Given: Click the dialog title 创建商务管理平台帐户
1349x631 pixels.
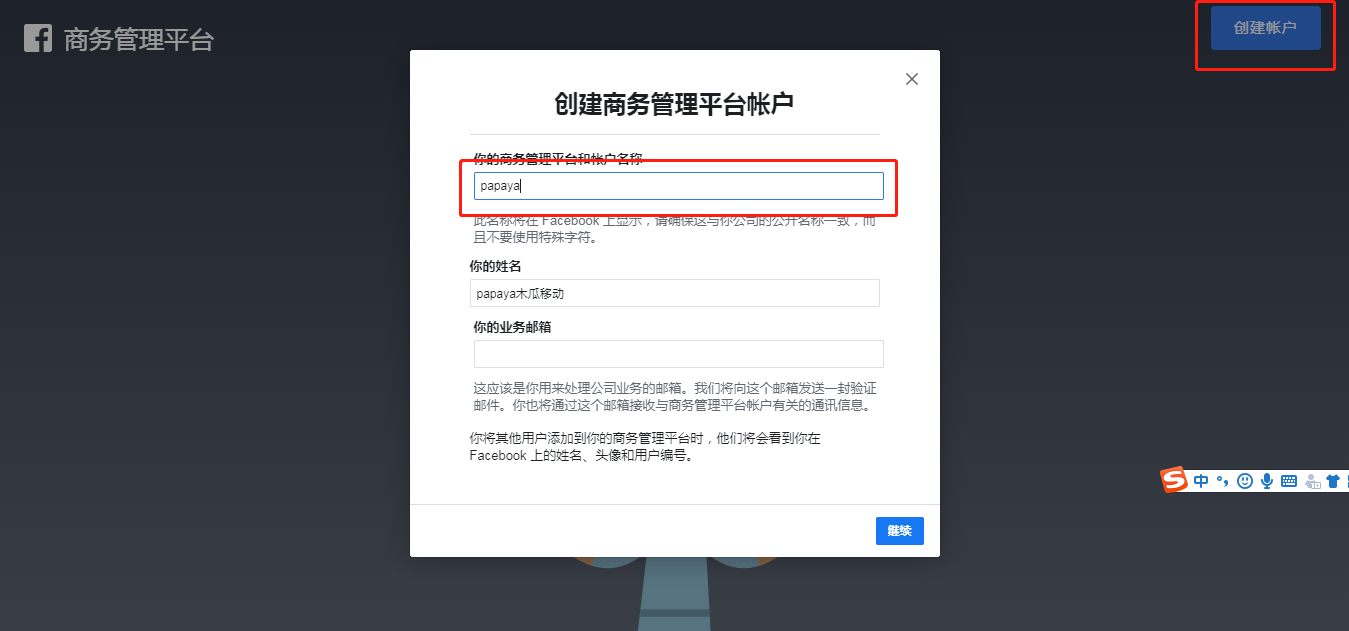Looking at the screenshot, I should (x=674, y=104).
